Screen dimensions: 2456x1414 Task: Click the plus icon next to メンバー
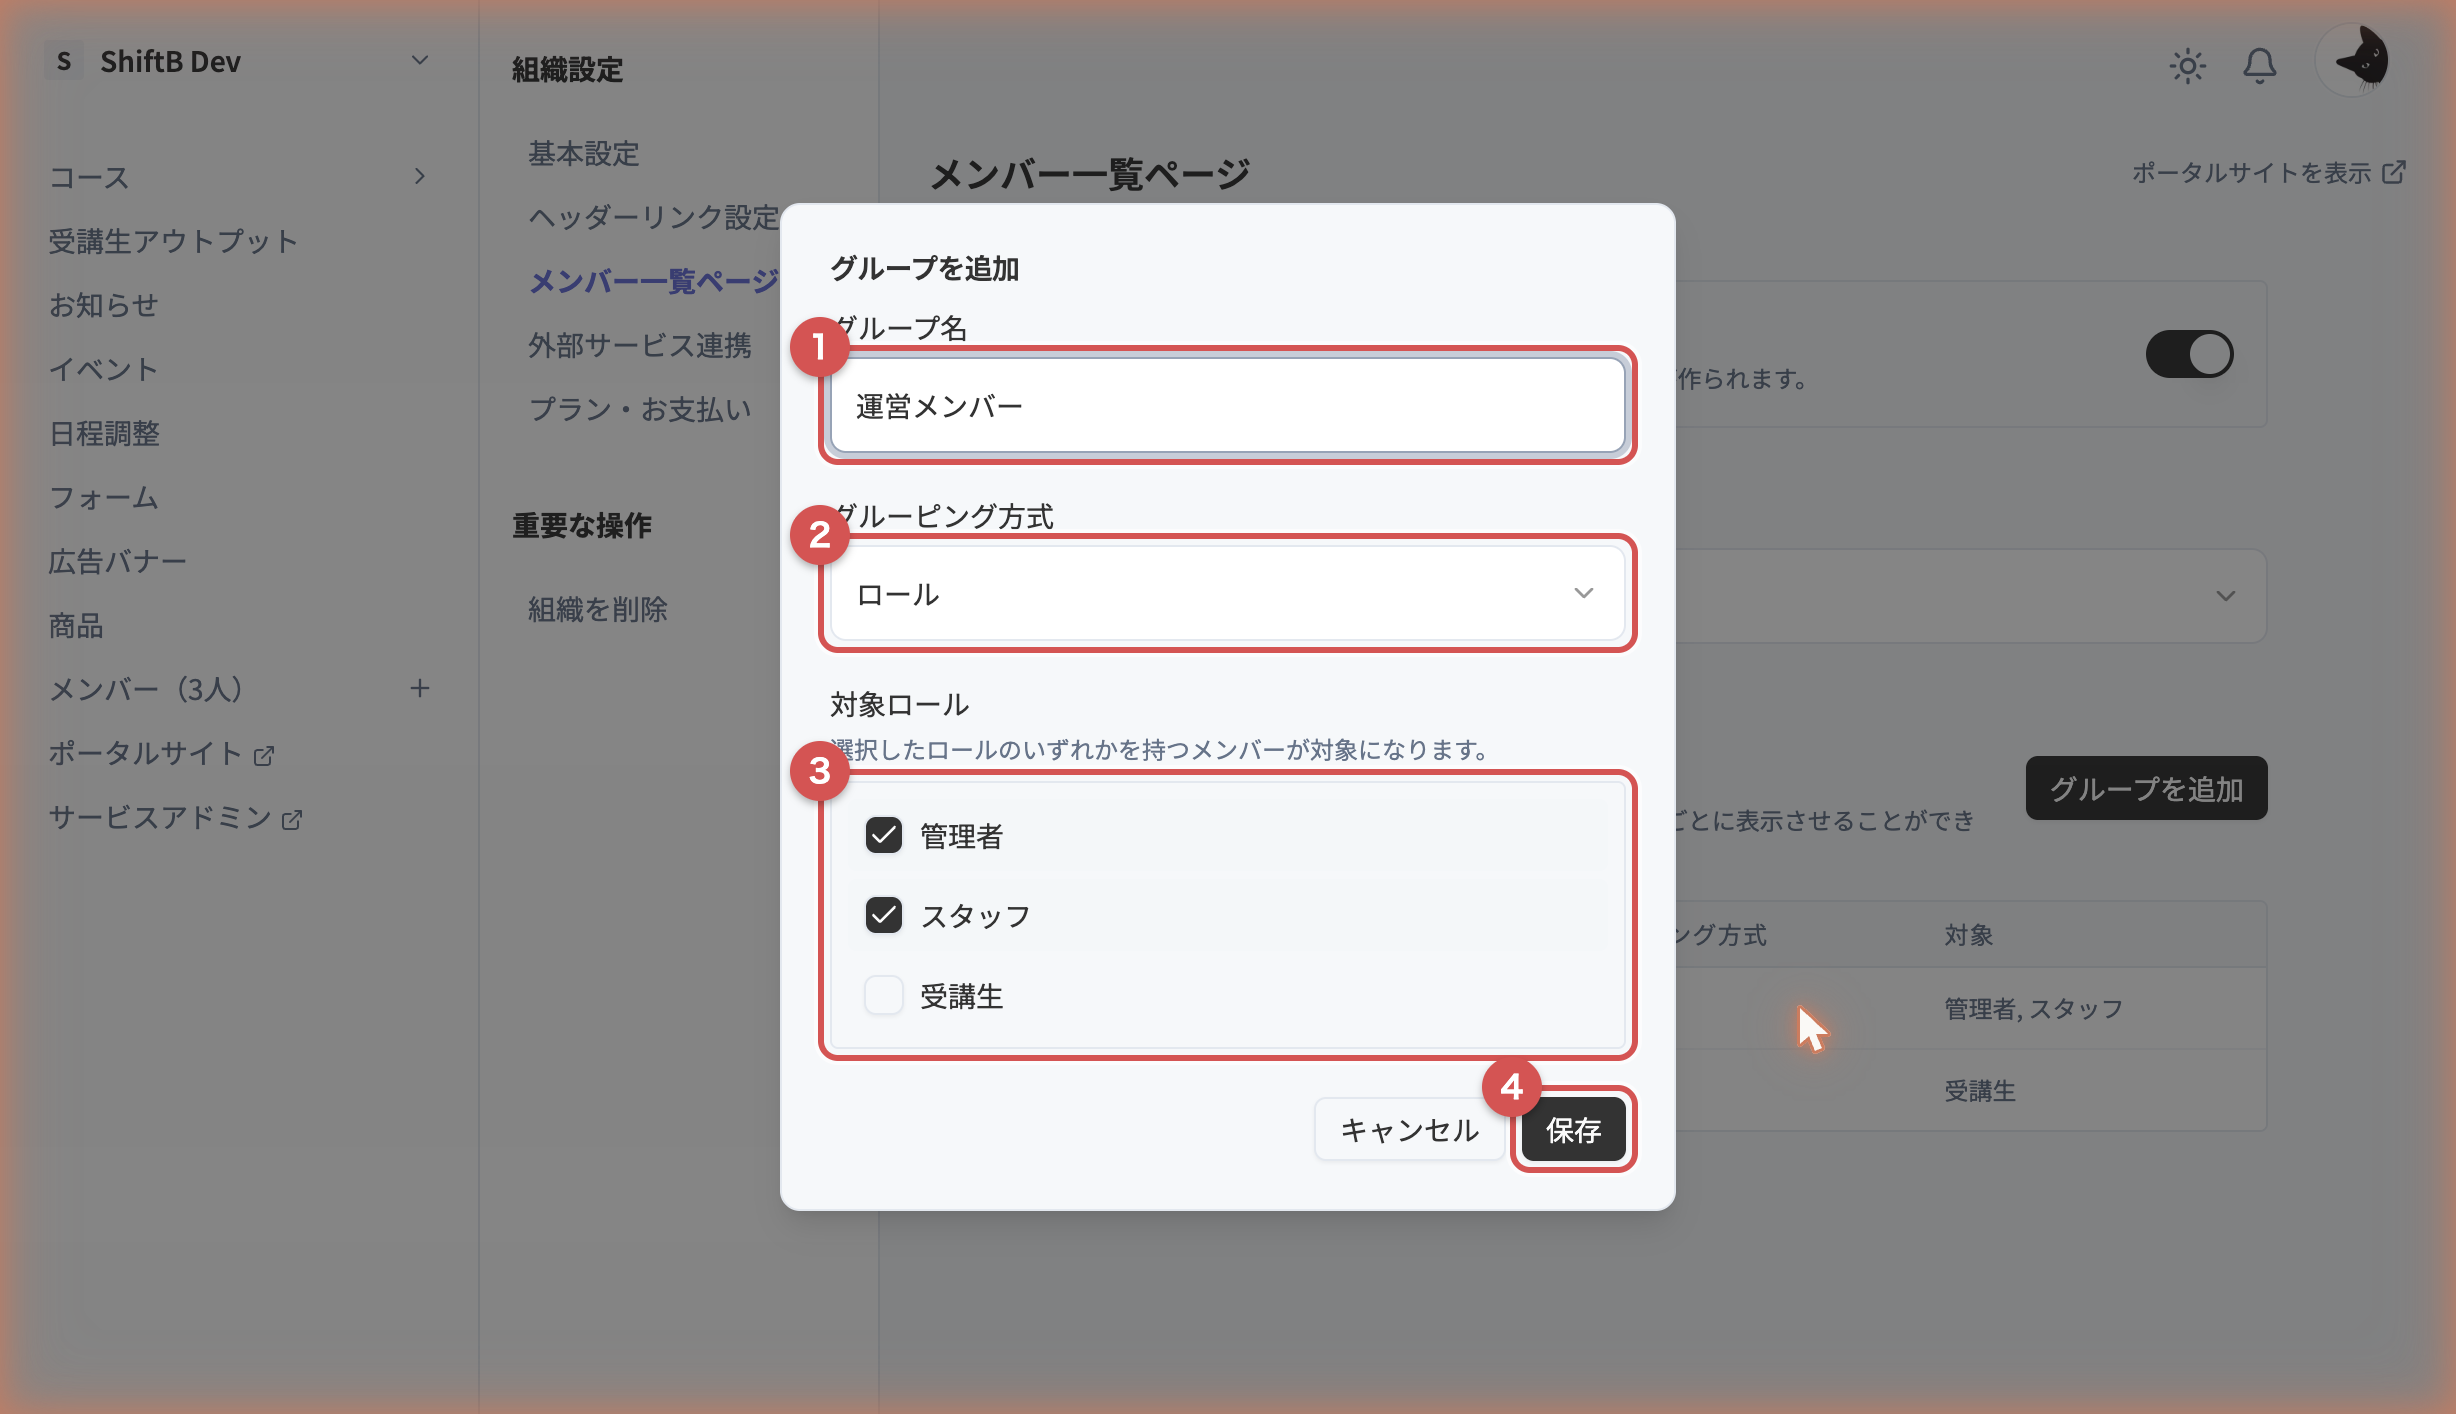(x=420, y=688)
